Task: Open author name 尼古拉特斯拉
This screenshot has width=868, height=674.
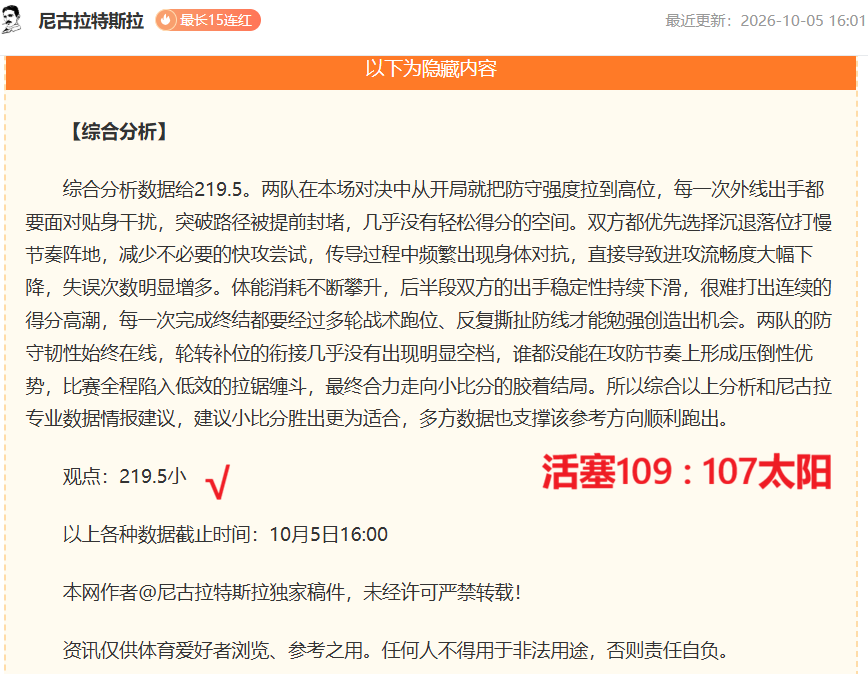Action: (91, 21)
